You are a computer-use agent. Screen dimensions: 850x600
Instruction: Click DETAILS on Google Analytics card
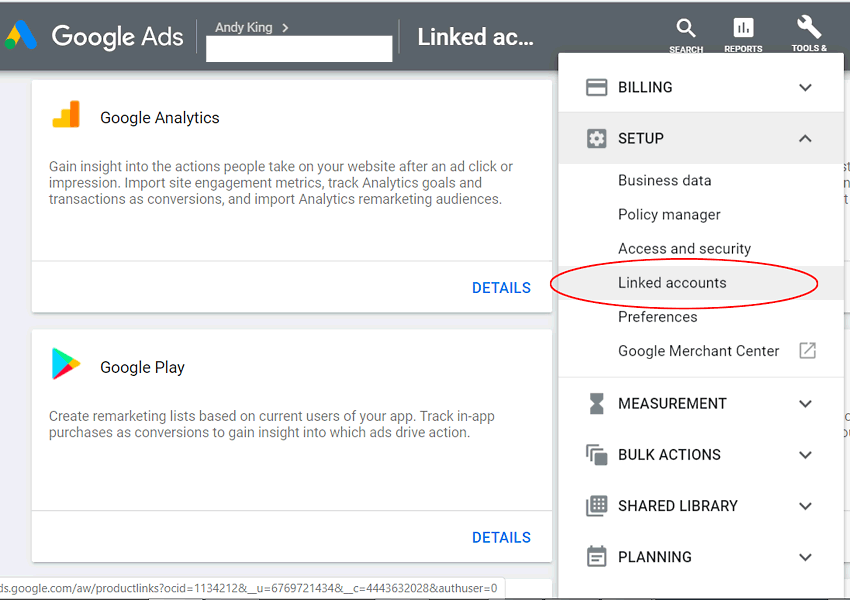click(501, 288)
